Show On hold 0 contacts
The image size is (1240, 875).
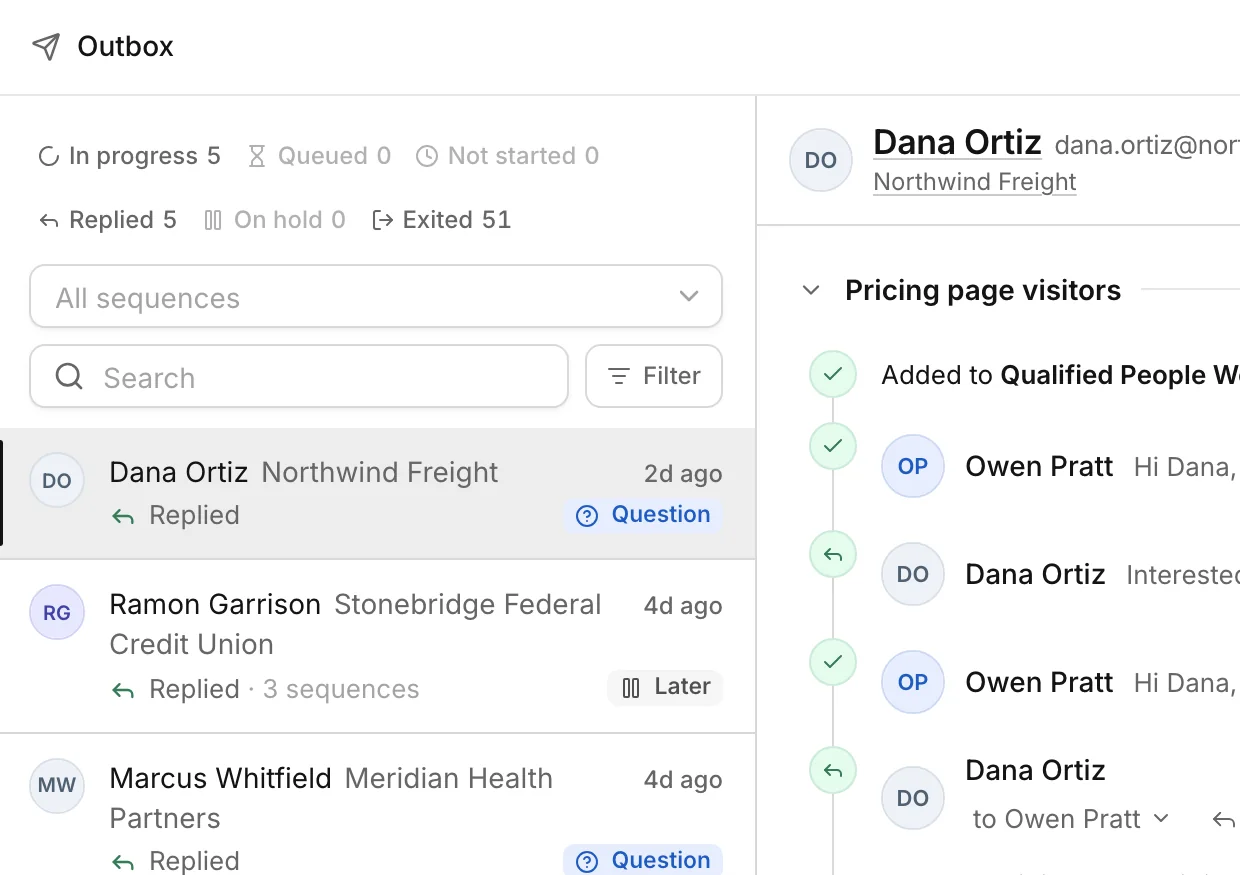[x=274, y=220]
